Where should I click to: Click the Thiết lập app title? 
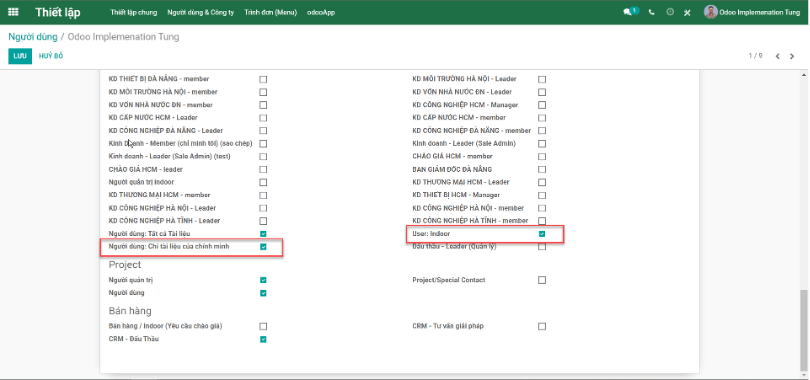click(58, 12)
